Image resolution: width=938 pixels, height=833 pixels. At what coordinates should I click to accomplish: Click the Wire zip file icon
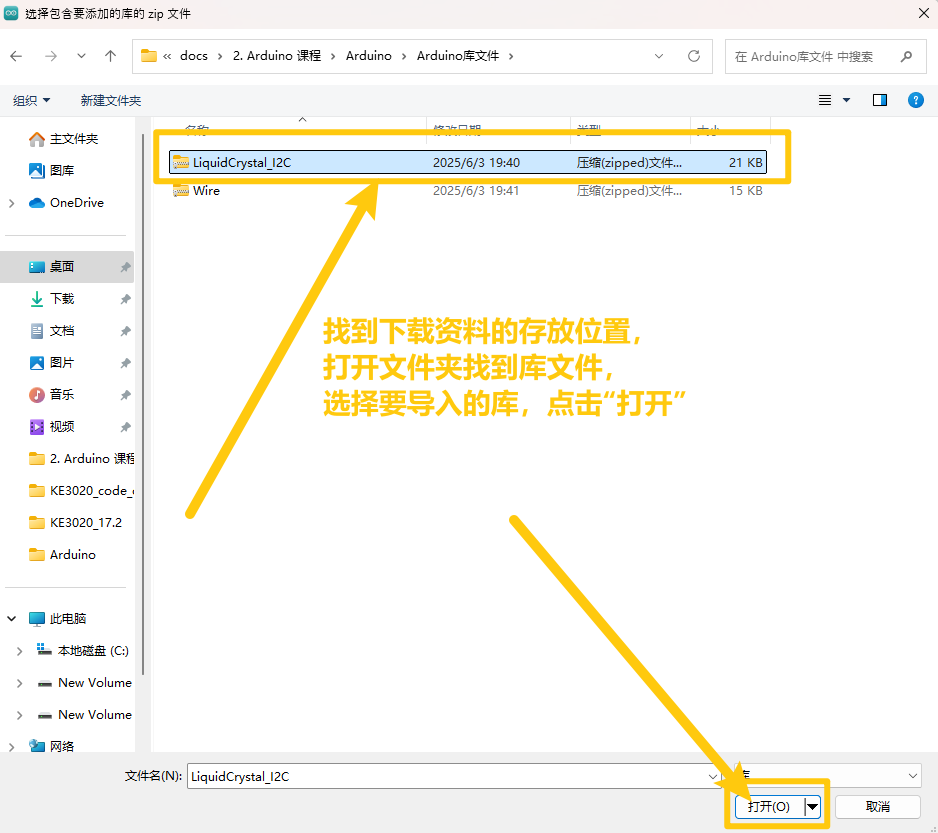(x=181, y=191)
